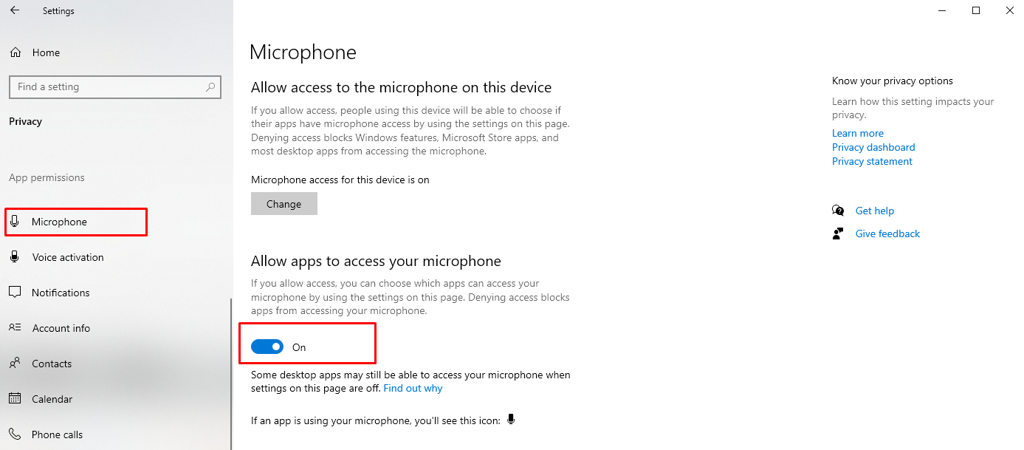The height and width of the screenshot is (450, 1024).
Task: Click the Find out why link
Action: 413,388
